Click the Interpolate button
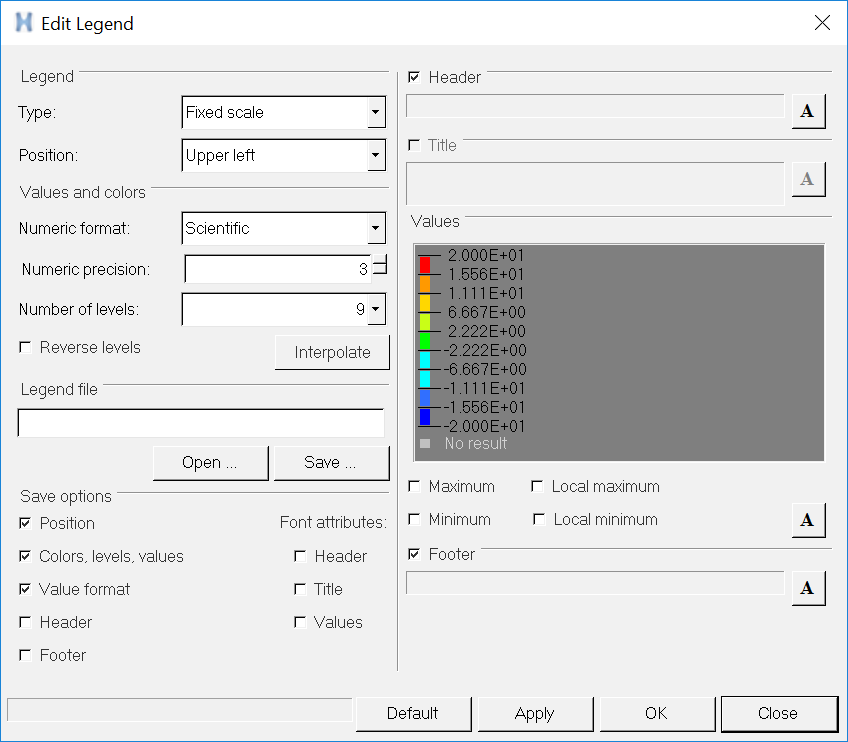This screenshot has width=848, height=742. [332, 352]
